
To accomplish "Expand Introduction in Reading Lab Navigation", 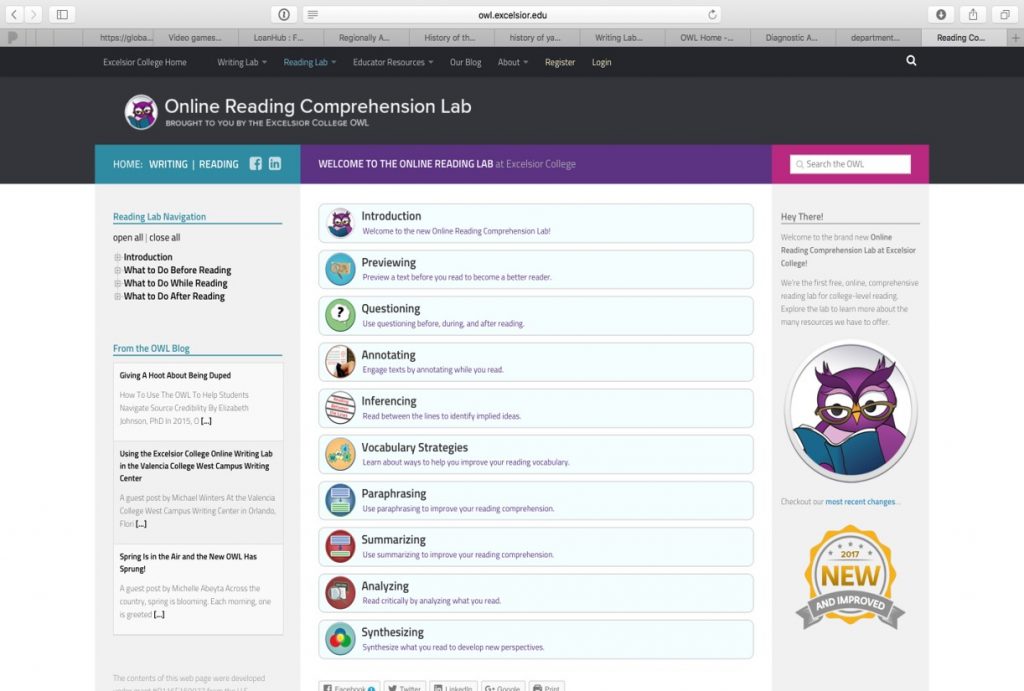I will (118, 257).
